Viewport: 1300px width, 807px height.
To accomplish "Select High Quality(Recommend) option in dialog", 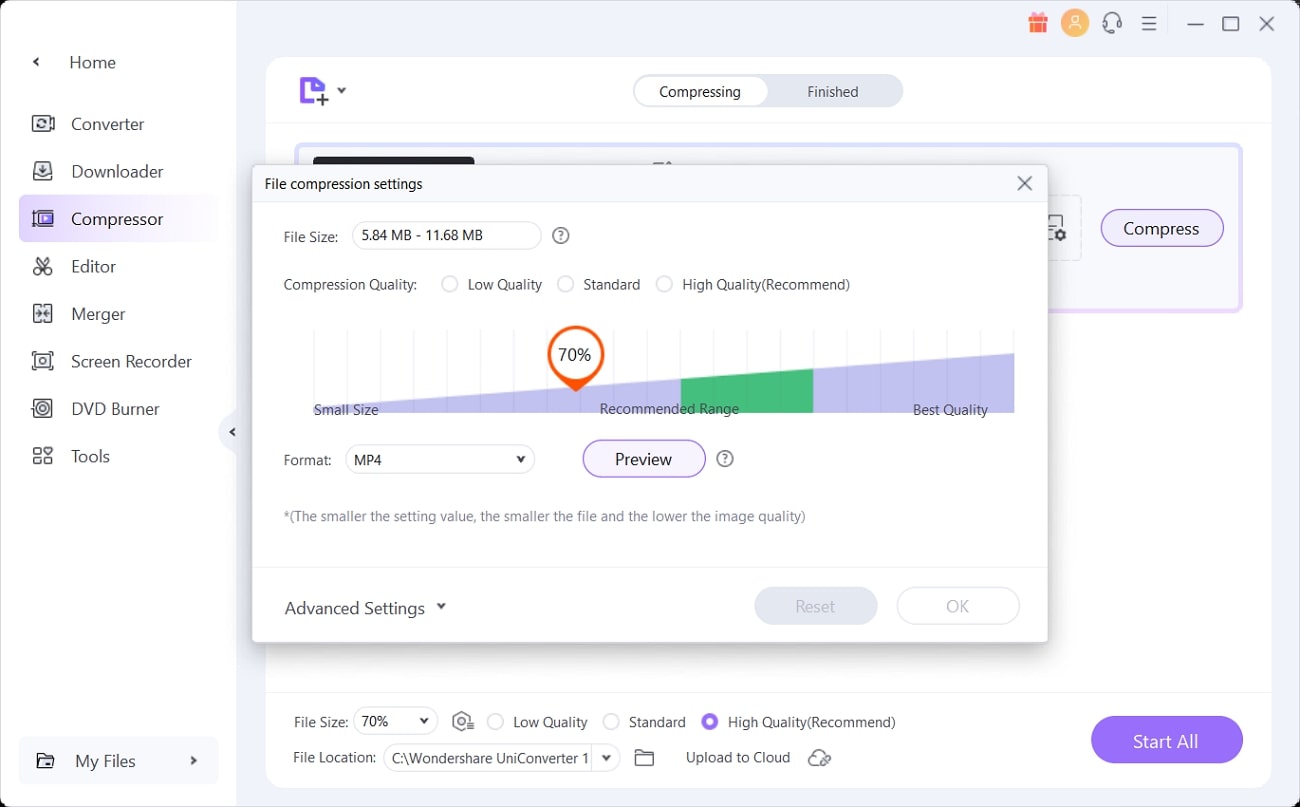I will pyautogui.click(x=664, y=285).
